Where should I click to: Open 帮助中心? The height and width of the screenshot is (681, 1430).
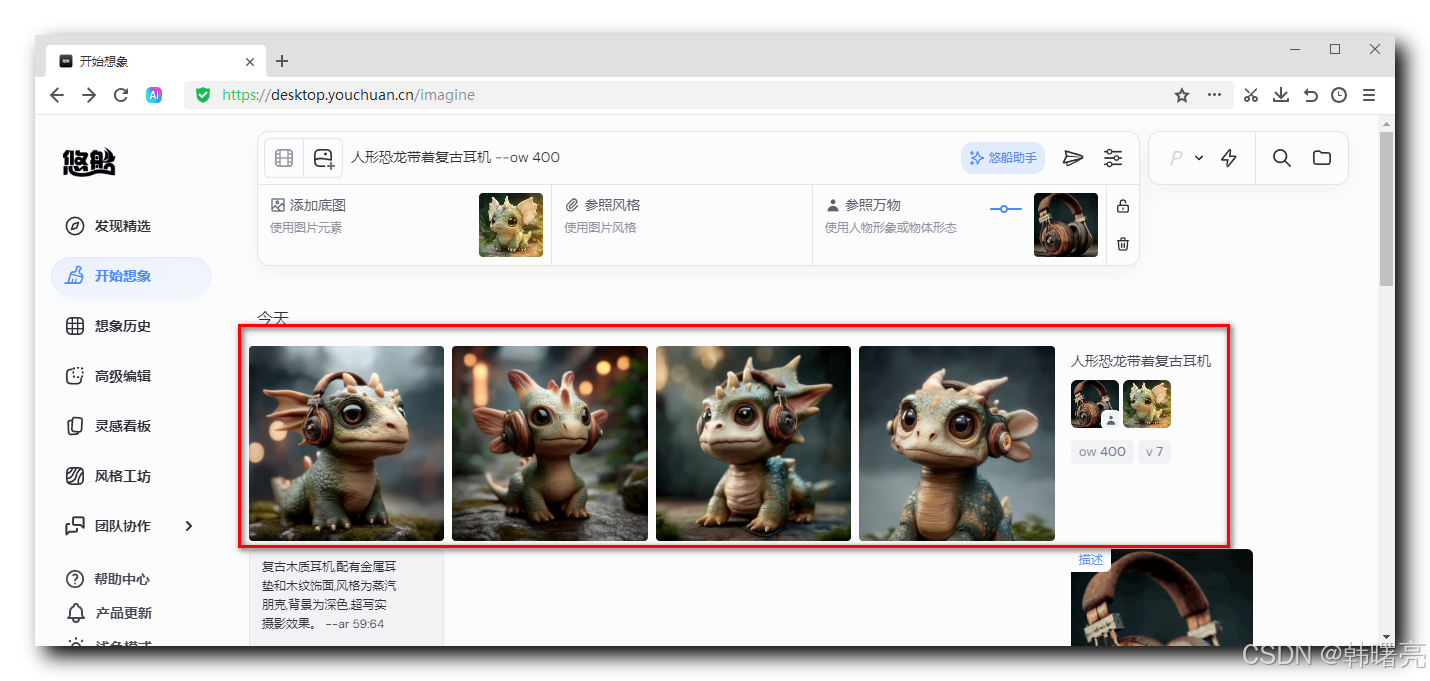(122, 579)
